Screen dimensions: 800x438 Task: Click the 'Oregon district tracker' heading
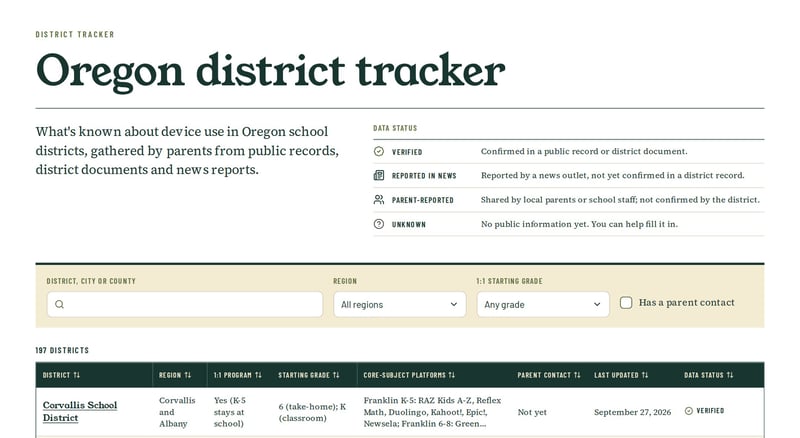click(270, 71)
